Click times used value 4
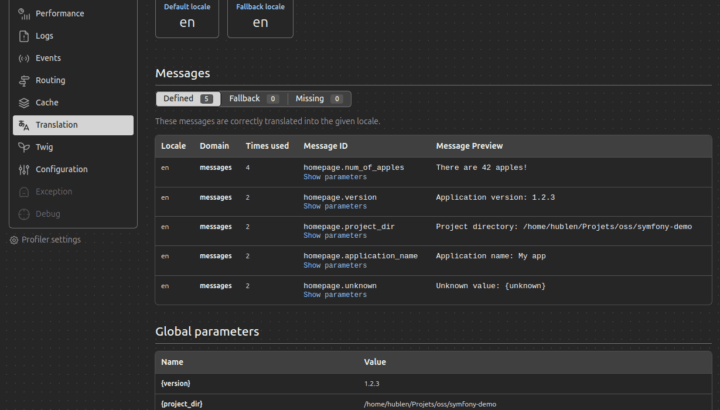The width and height of the screenshot is (720, 410). coord(248,168)
